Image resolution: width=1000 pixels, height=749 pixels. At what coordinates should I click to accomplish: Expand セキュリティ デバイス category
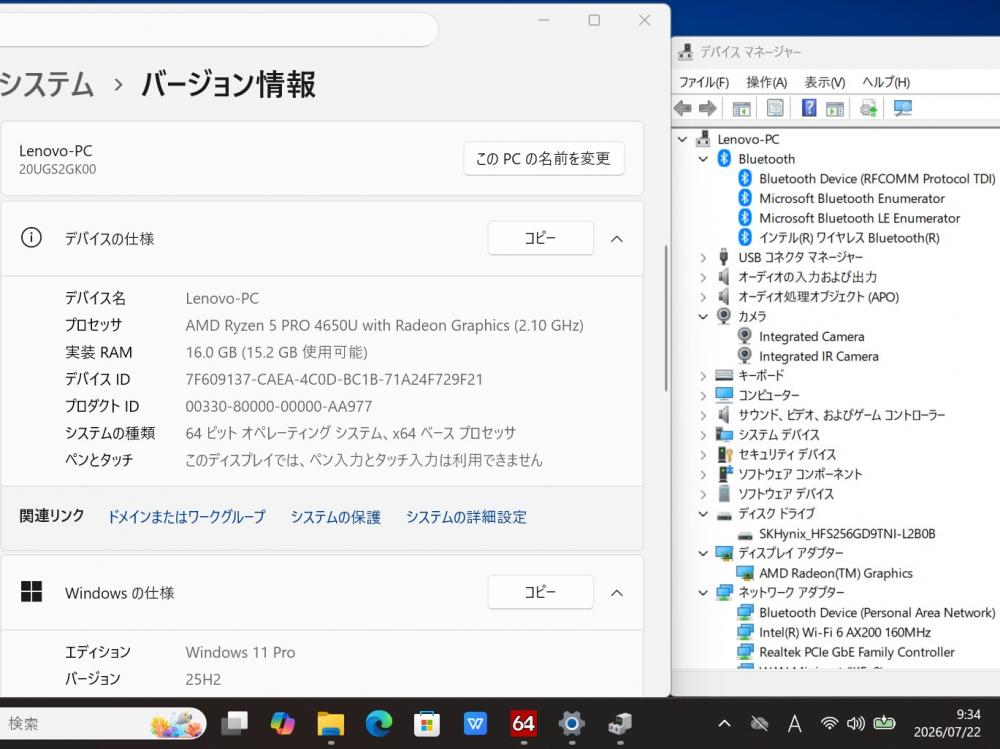(703, 455)
